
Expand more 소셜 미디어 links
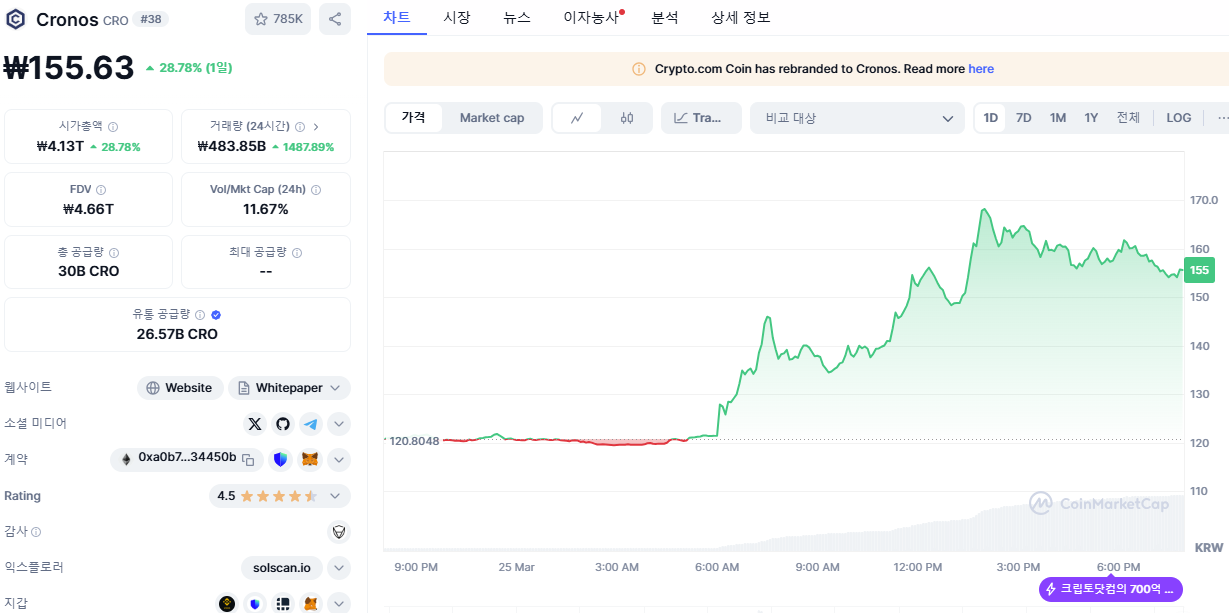[x=339, y=424]
